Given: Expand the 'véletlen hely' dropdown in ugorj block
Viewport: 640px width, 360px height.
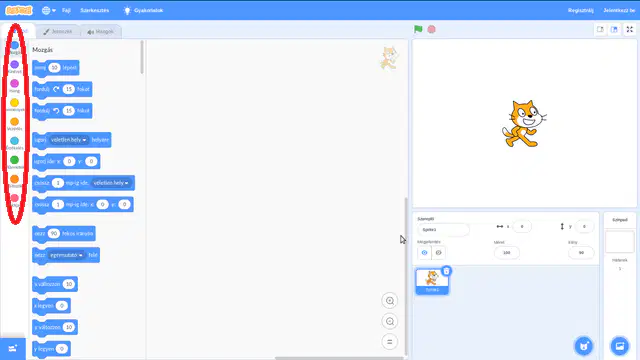Looking at the screenshot, I should pyautogui.click(x=69, y=140).
